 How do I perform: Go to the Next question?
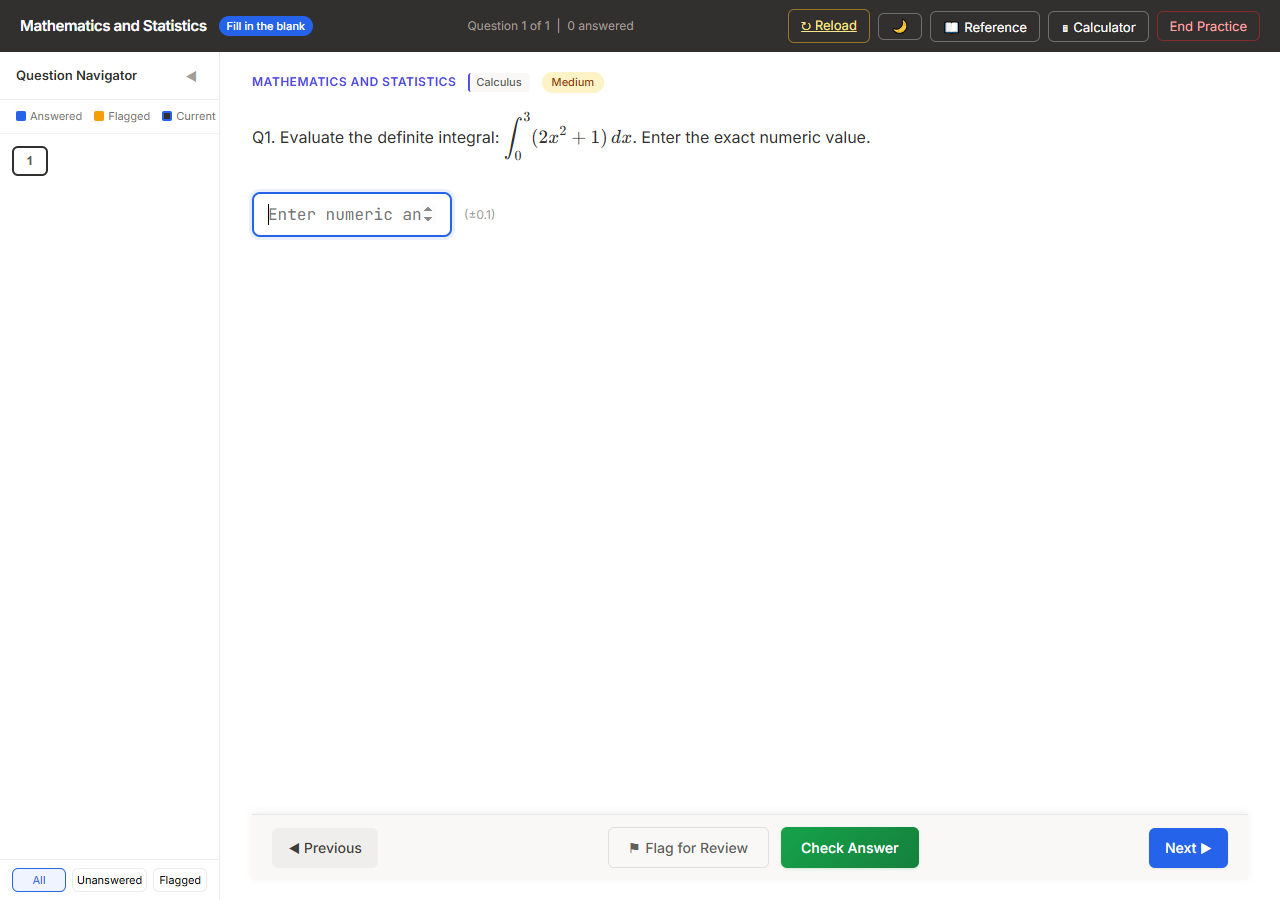[x=1188, y=848]
